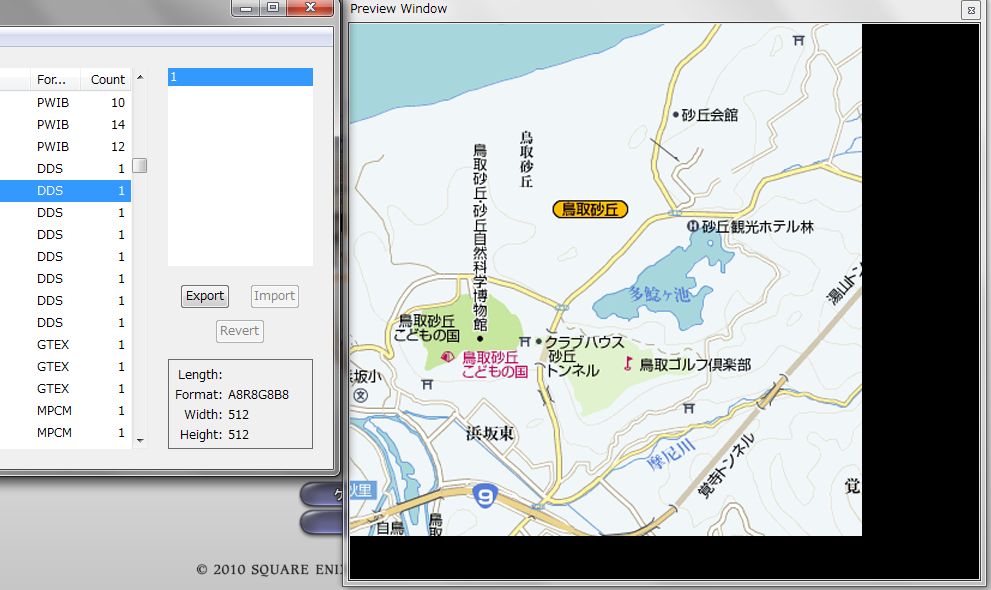Click the red eye icon near こどもの国
Viewport: 991px width, 590px height.
(x=447, y=357)
